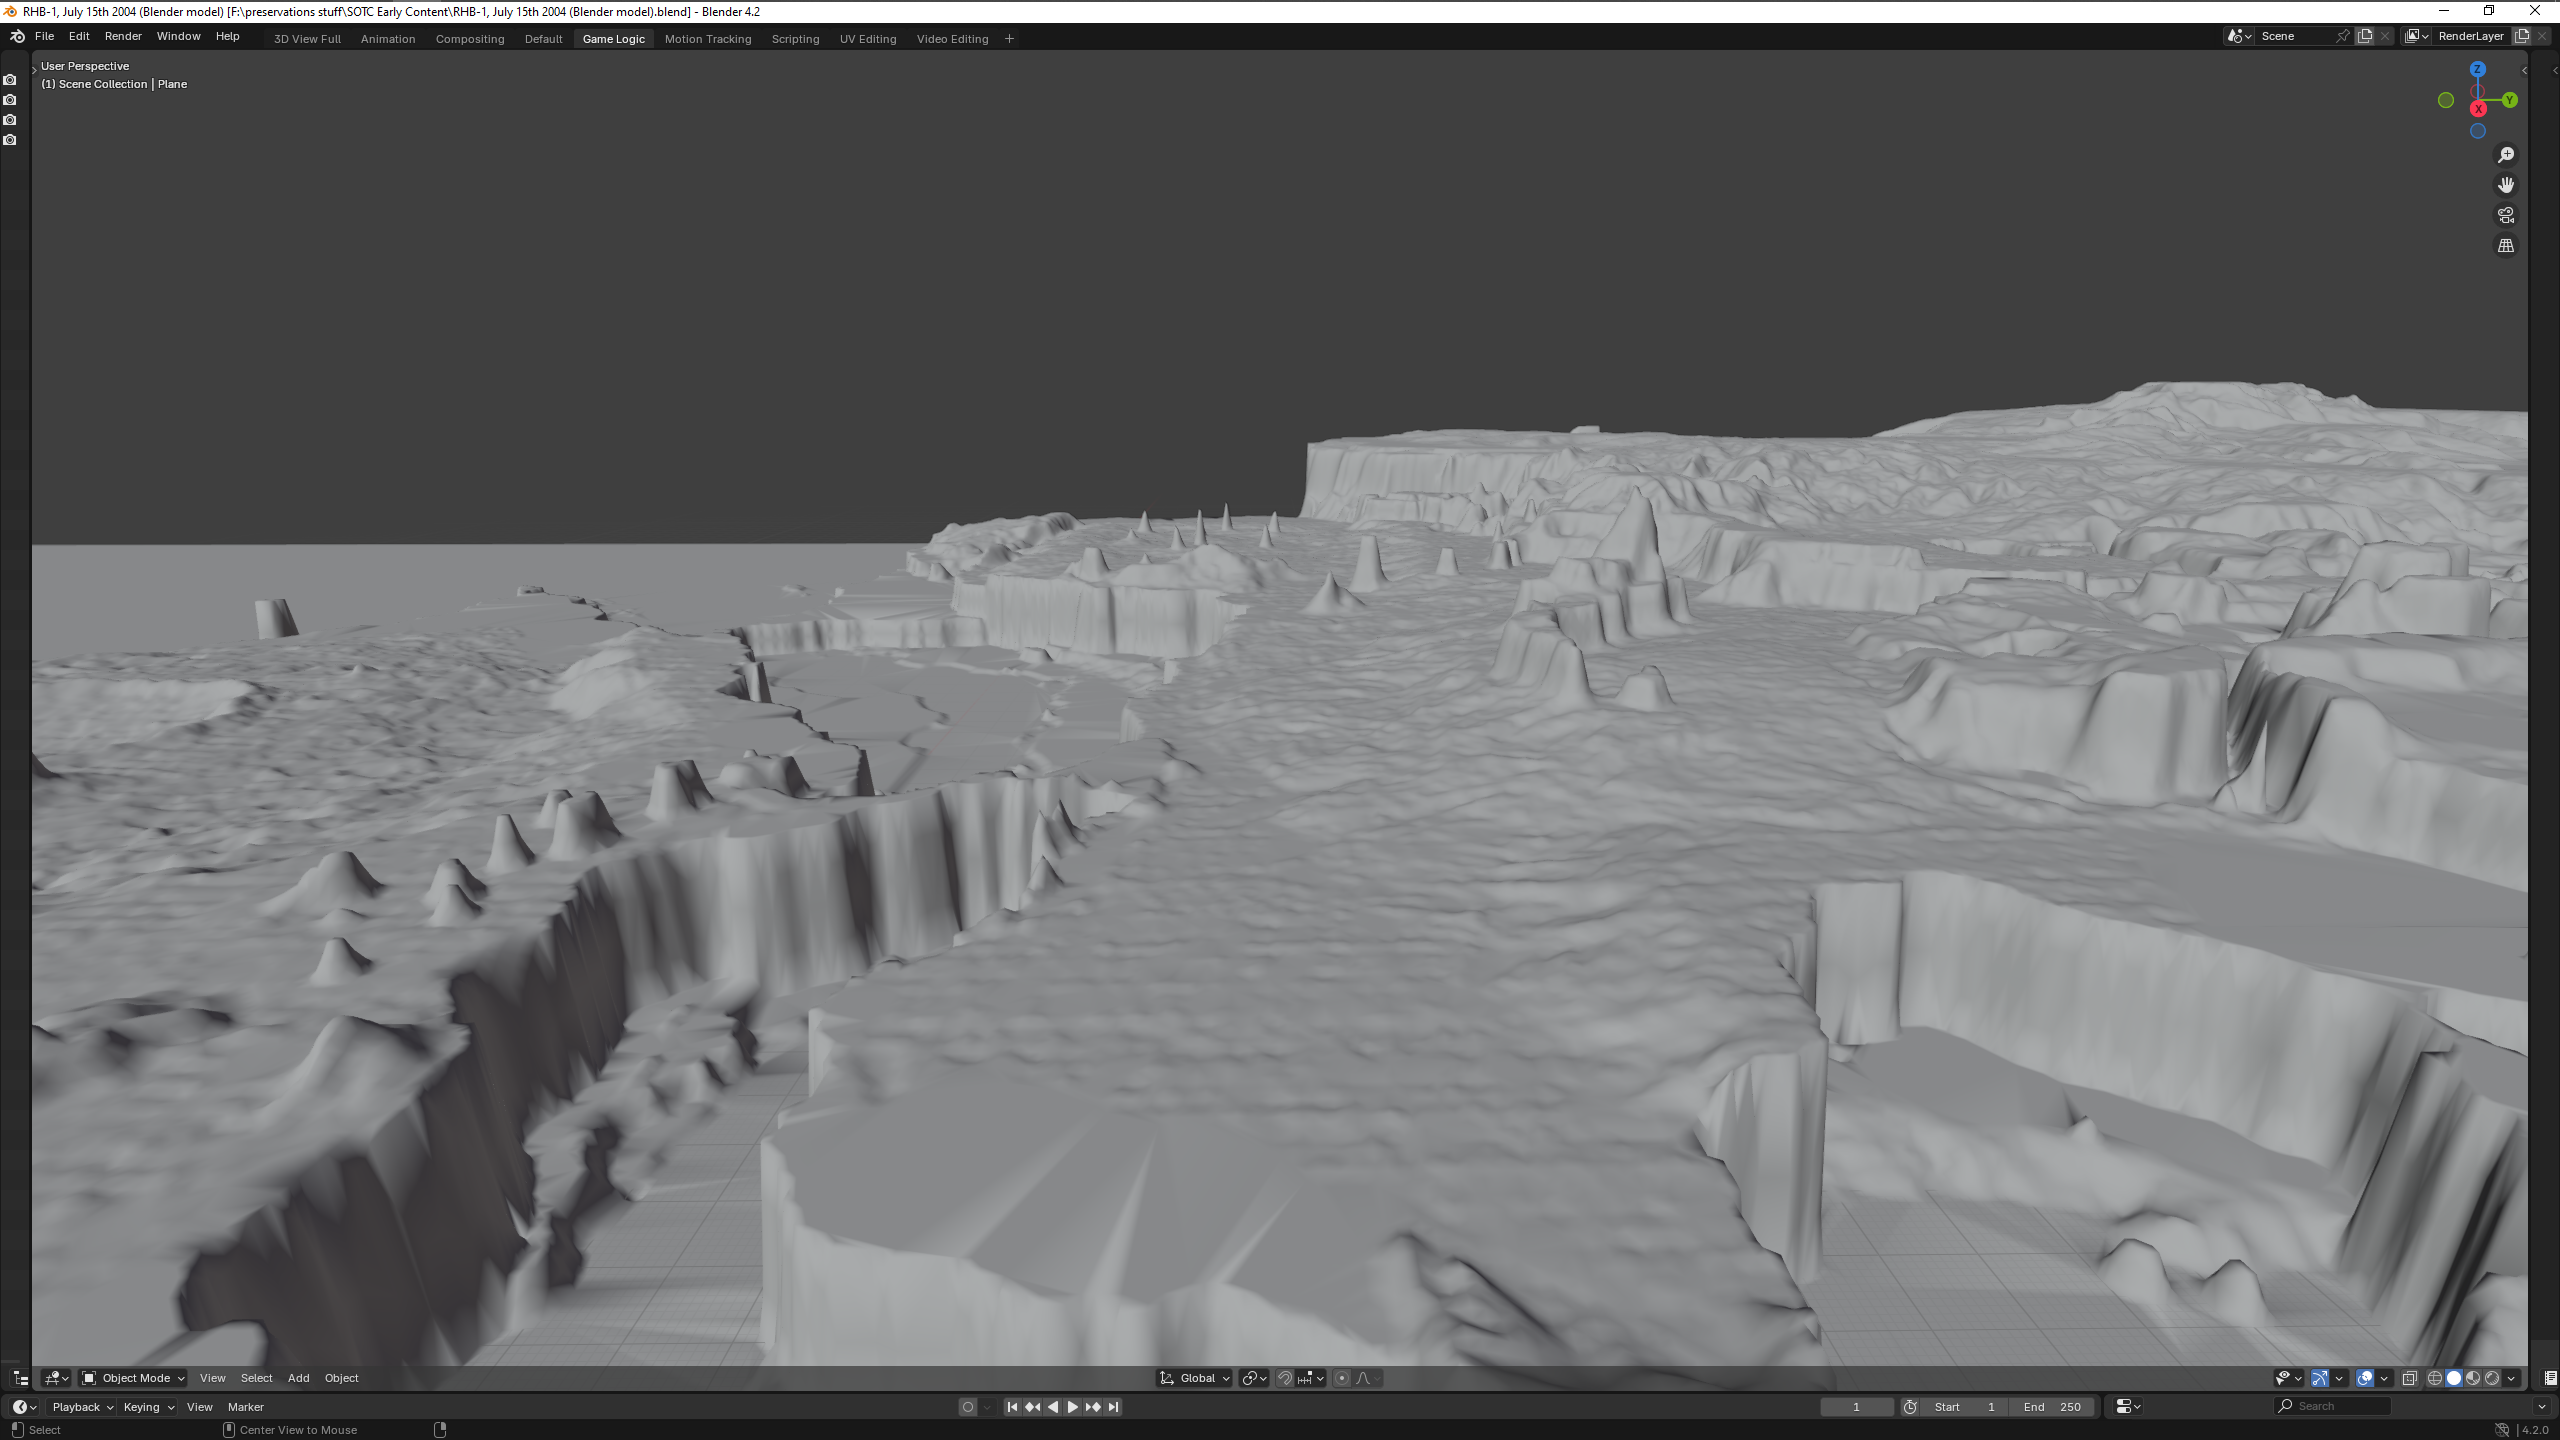
Task: Select the hand pan view tool
Action: [x=2505, y=185]
